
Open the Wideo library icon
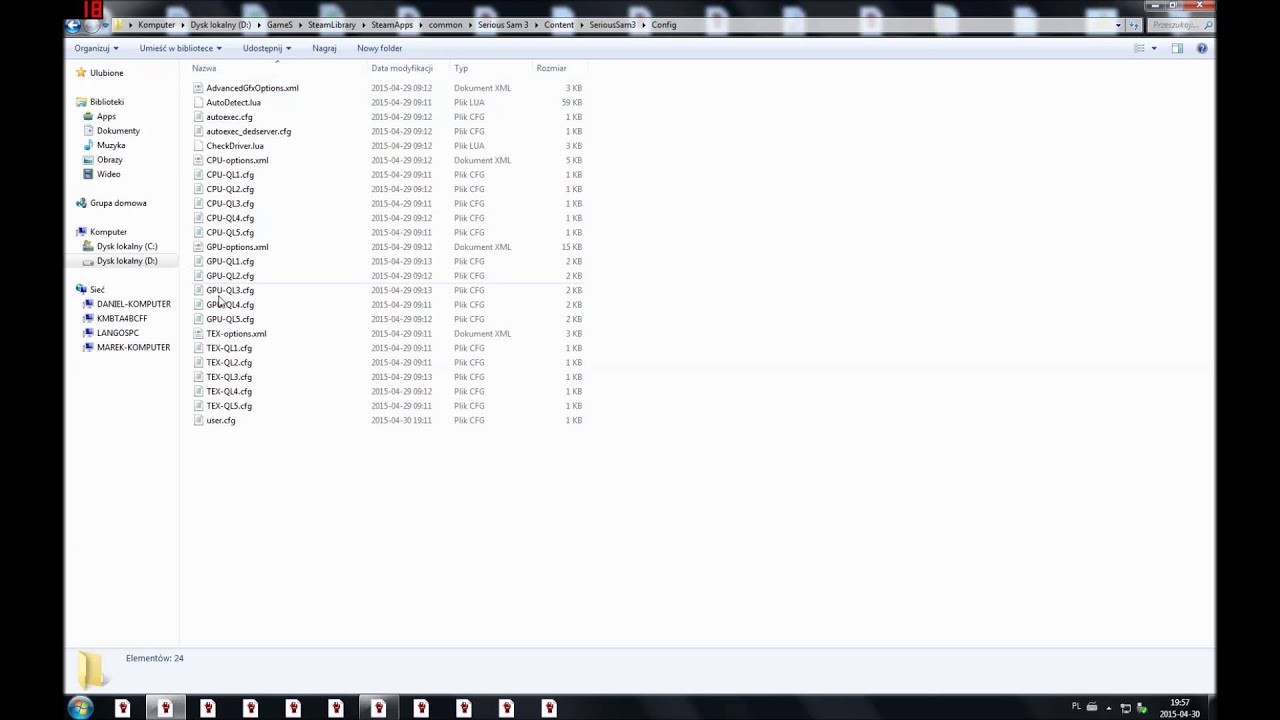88,174
